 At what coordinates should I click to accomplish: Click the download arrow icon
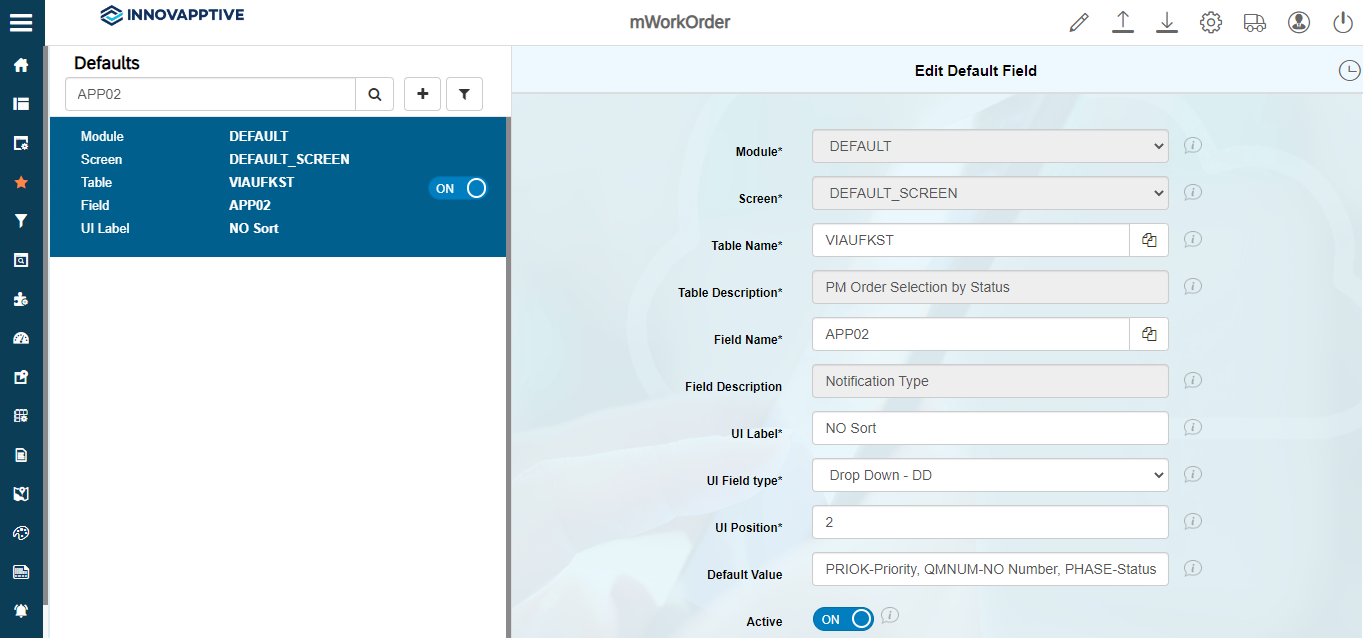point(1167,22)
